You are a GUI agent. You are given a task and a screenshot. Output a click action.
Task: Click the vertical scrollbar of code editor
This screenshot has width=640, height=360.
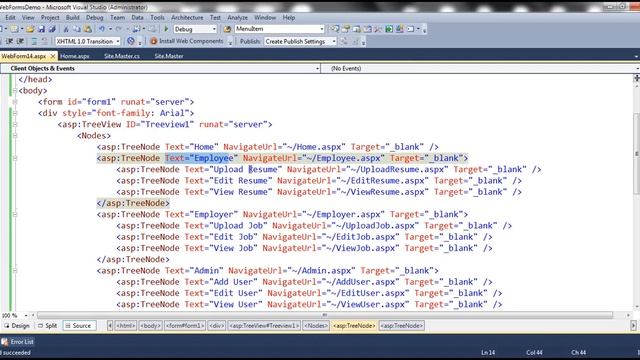(x=636, y=153)
